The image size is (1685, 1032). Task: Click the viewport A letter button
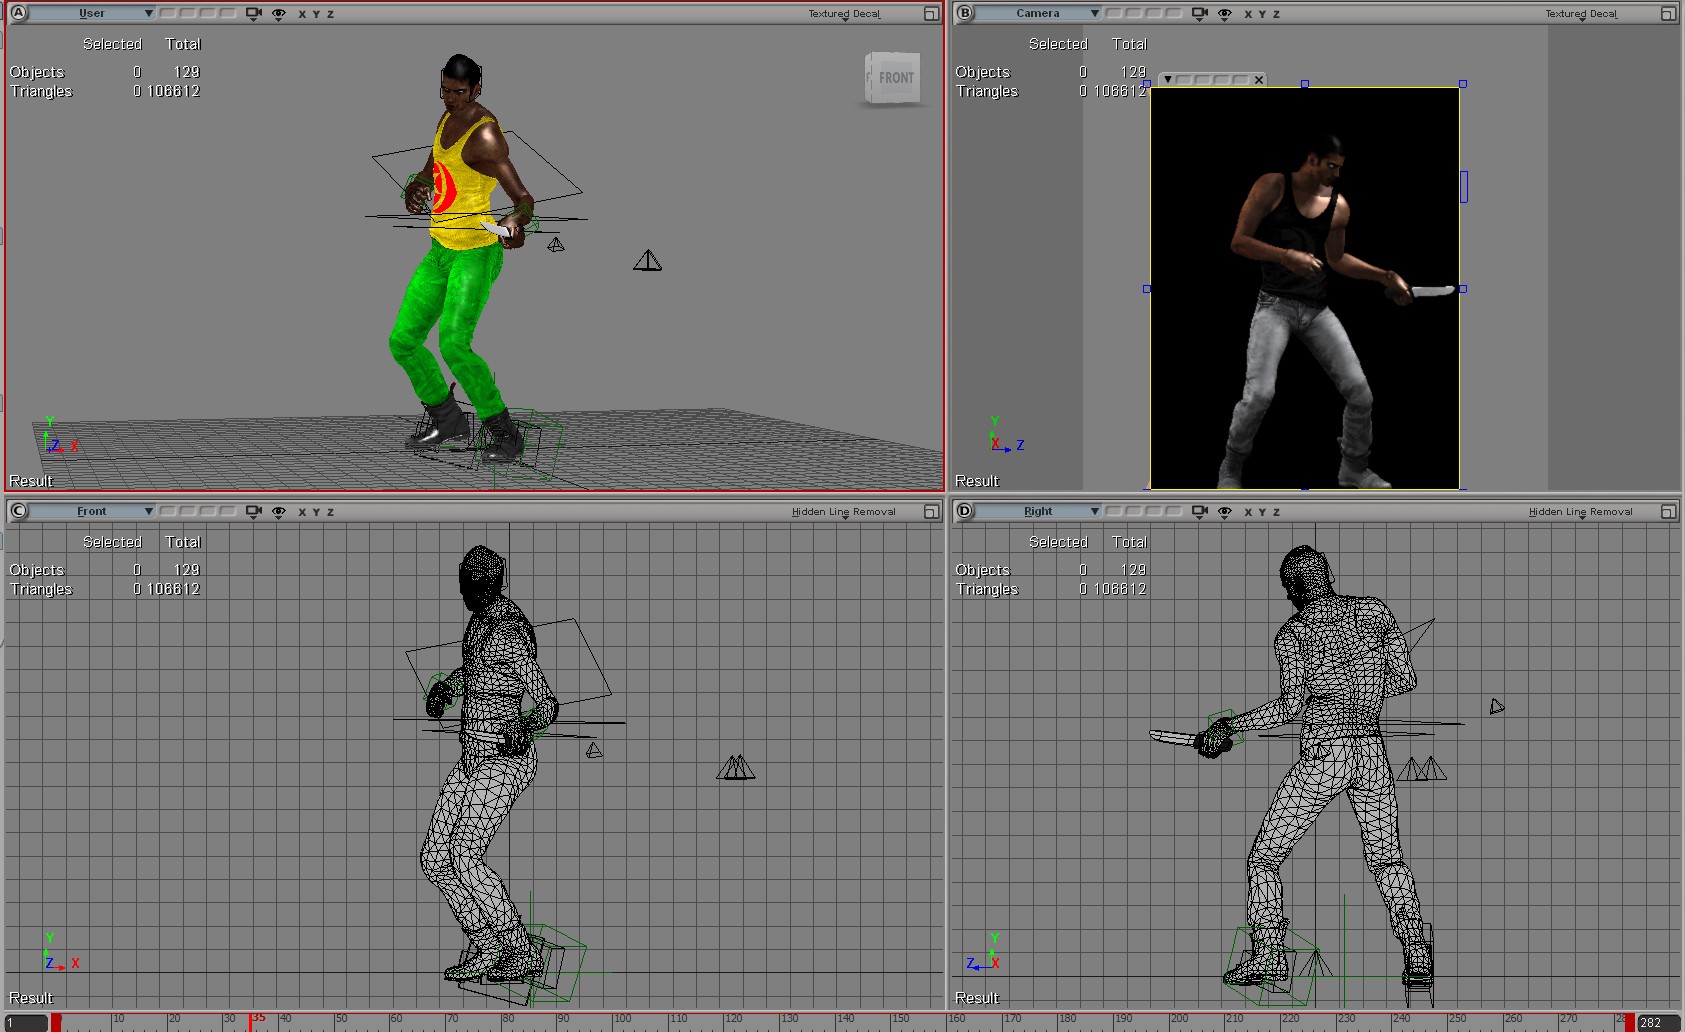point(18,13)
